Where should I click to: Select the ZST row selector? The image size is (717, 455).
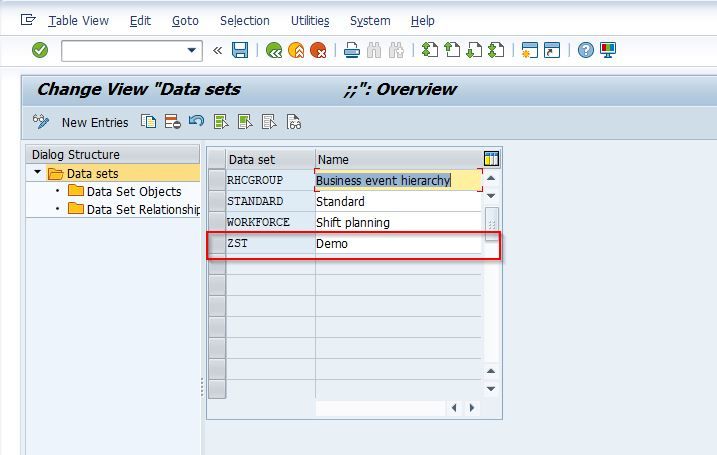point(217,243)
